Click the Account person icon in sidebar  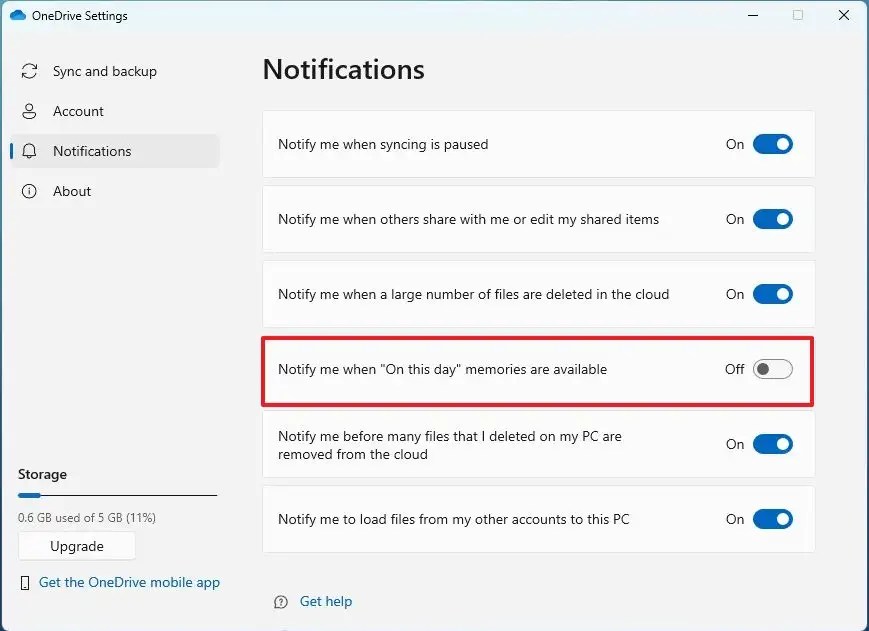pyautogui.click(x=30, y=111)
